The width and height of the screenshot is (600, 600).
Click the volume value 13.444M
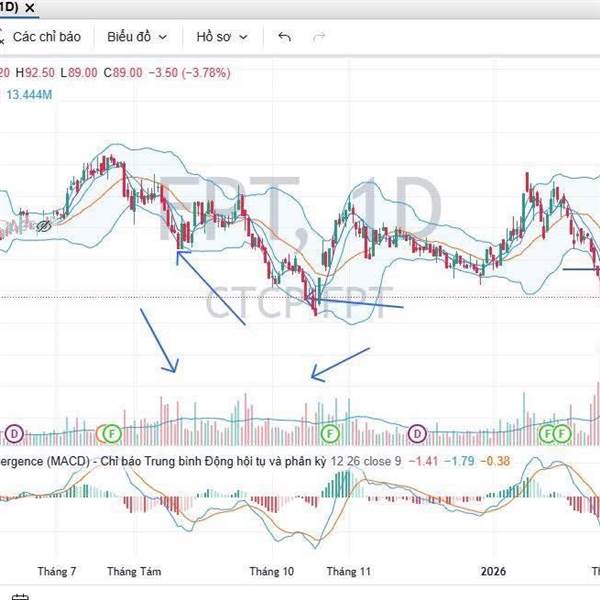(x=29, y=95)
